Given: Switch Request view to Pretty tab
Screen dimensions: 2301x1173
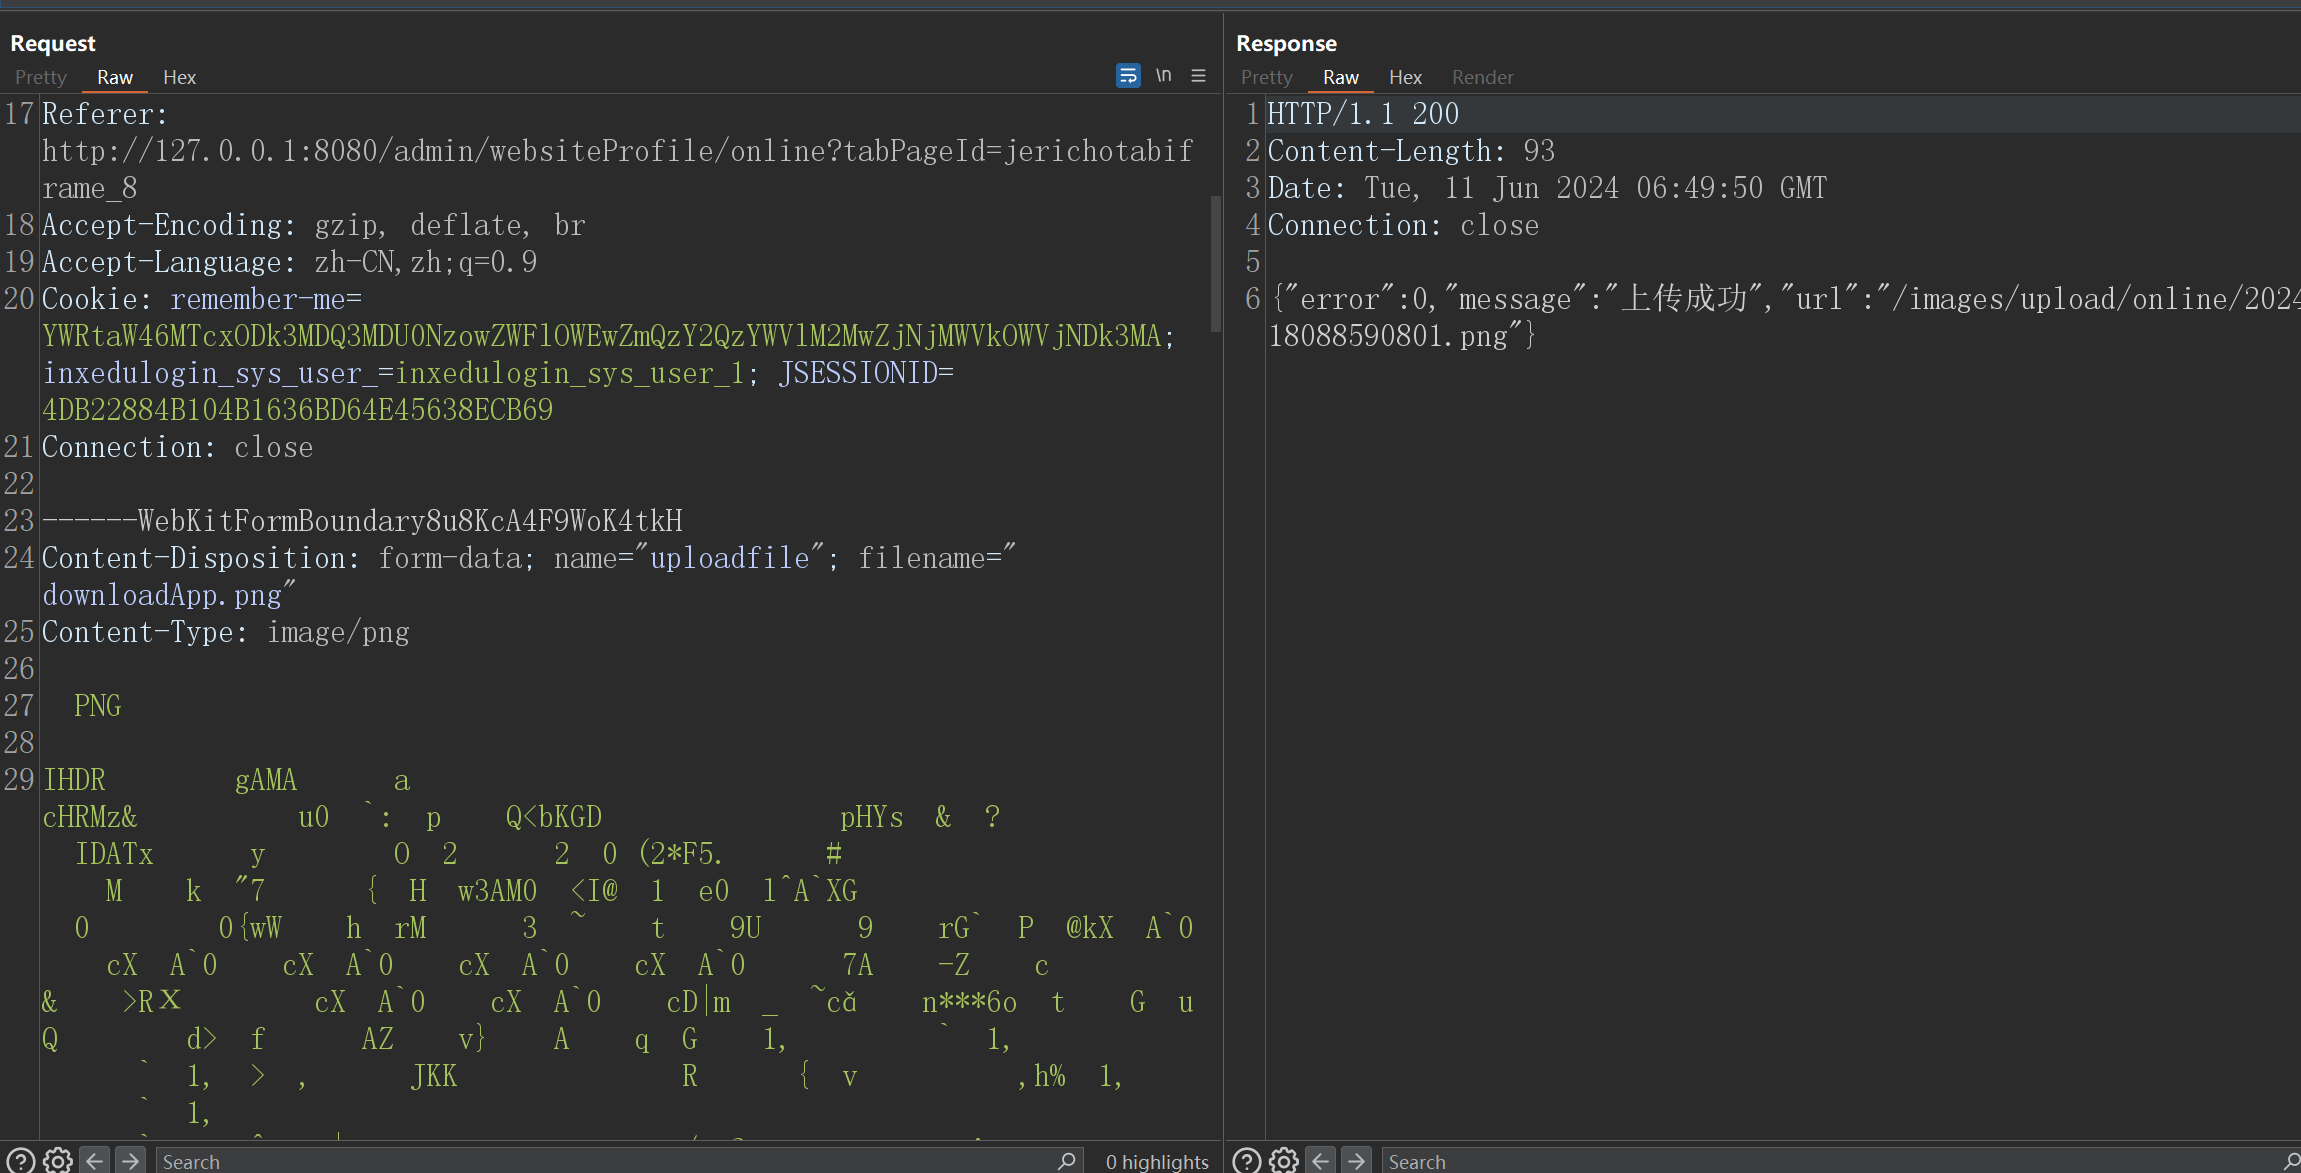Looking at the screenshot, I should [41, 77].
